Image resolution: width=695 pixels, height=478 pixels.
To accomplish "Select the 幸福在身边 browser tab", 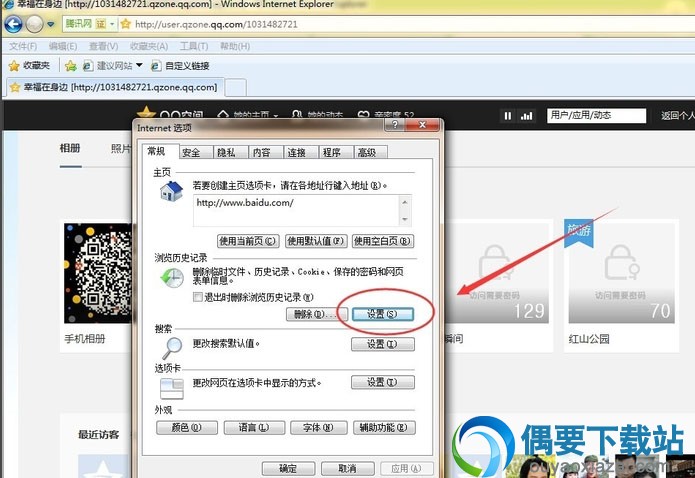I will (115, 87).
